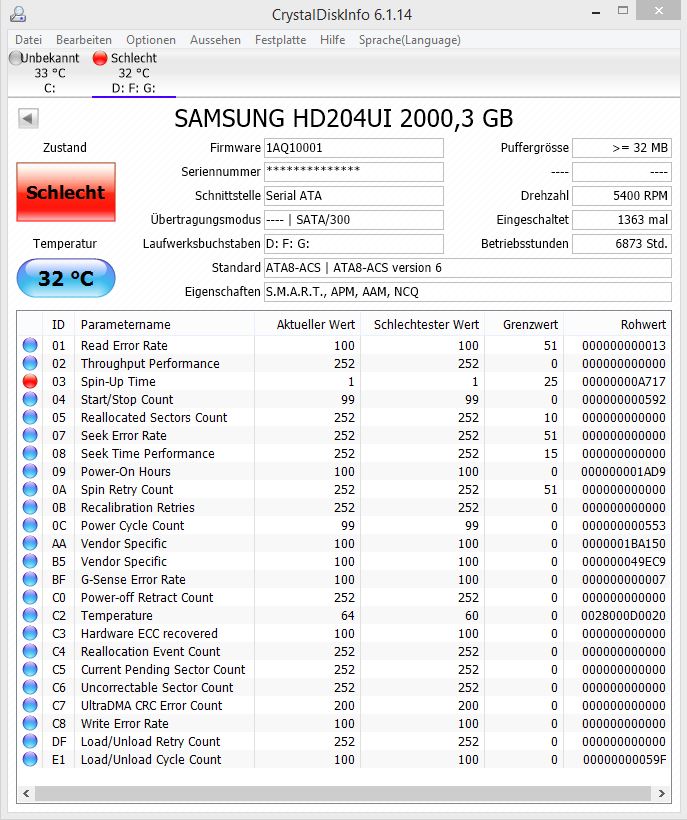Click the Eigenschaften S.M.A.R.T. field
This screenshot has height=820, width=687.
point(467,292)
